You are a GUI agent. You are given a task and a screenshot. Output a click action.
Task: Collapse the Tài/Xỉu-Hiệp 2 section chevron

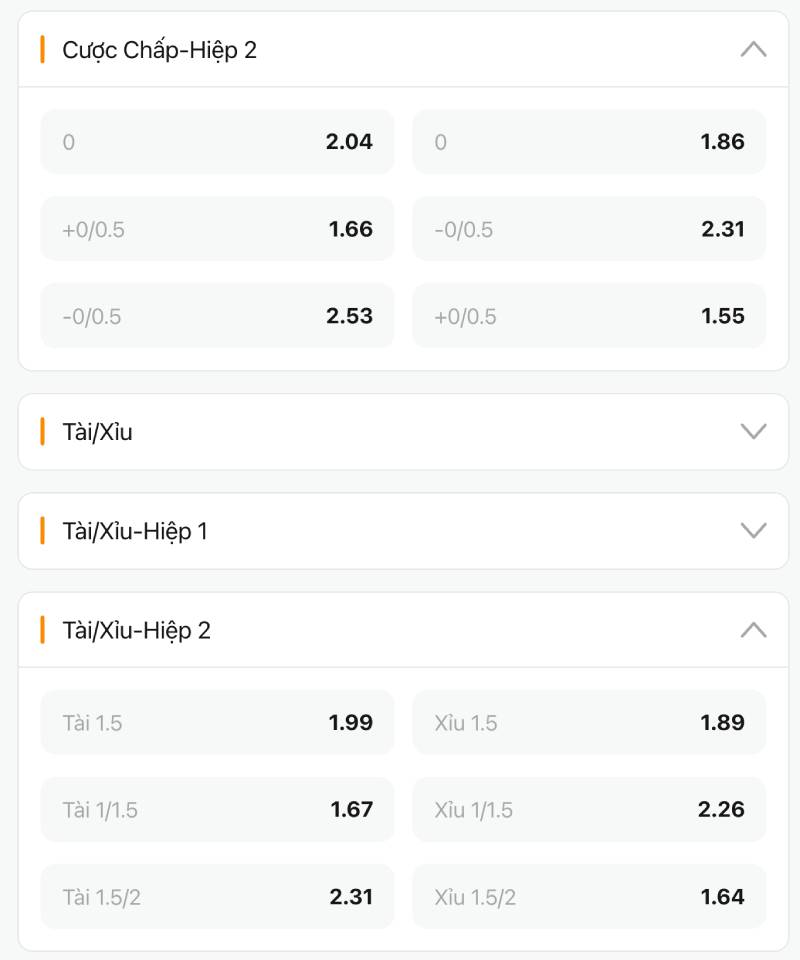pyautogui.click(x=753, y=630)
